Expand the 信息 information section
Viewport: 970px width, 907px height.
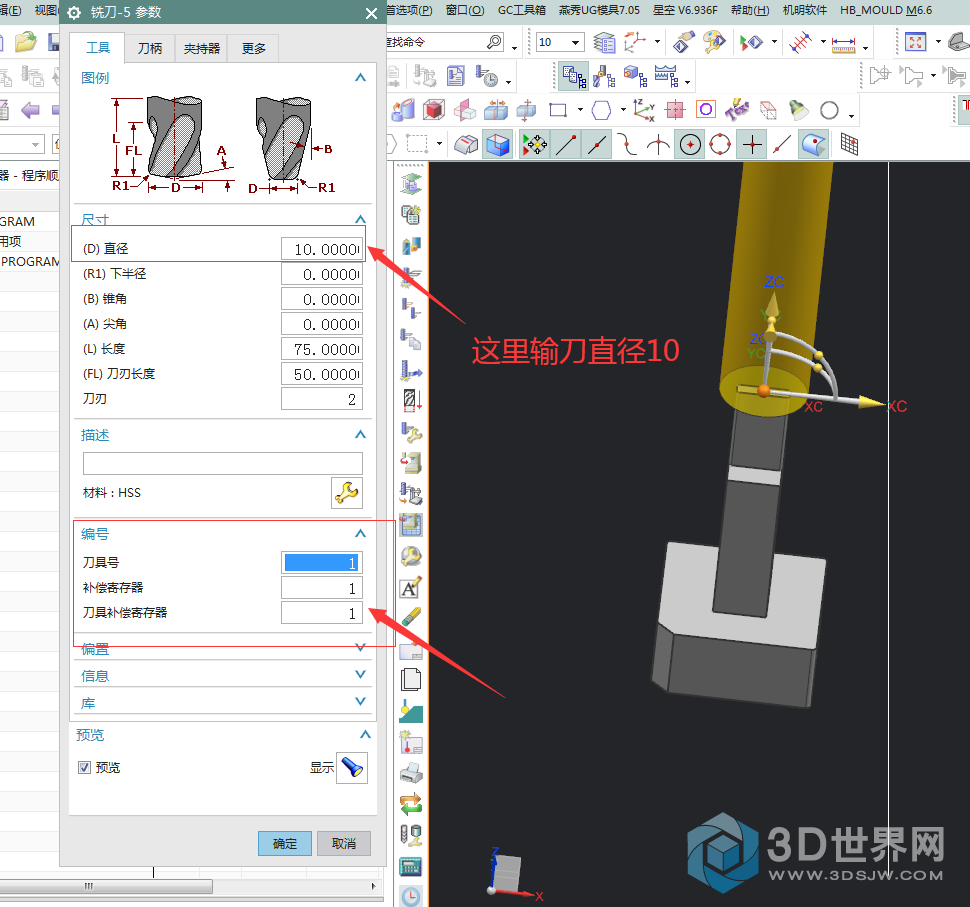pyautogui.click(x=361, y=675)
